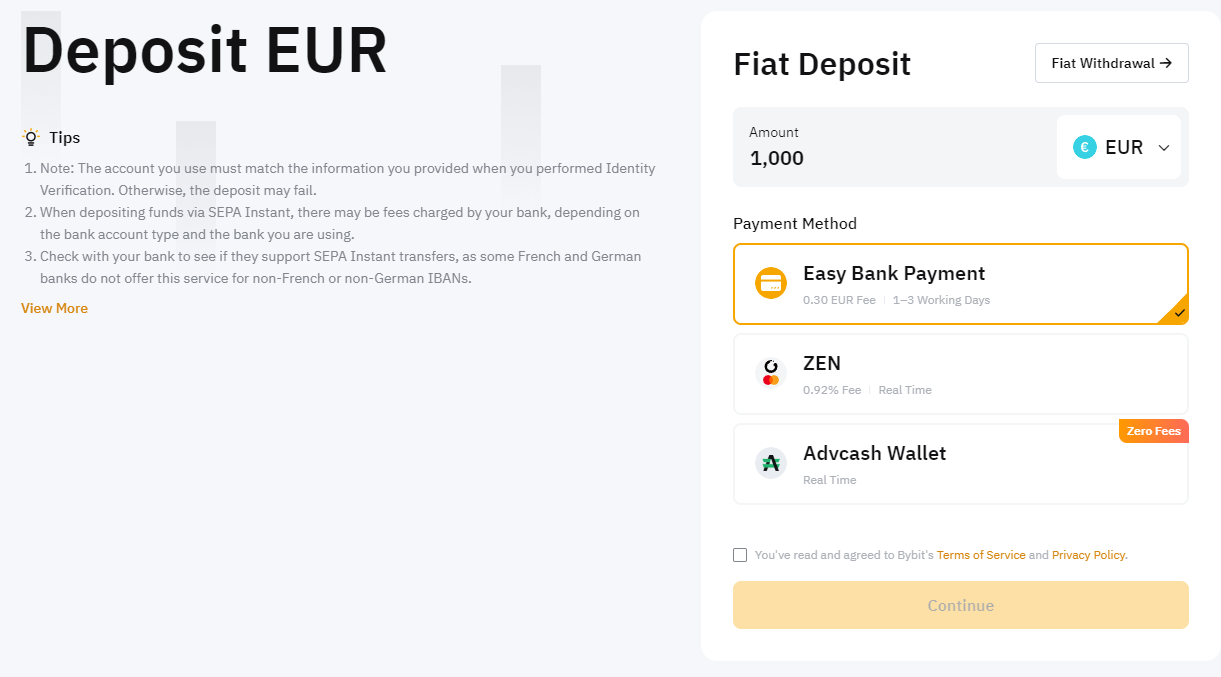Open the Privacy Policy link
The image size is (1221, 677).
pos(1089,555)
